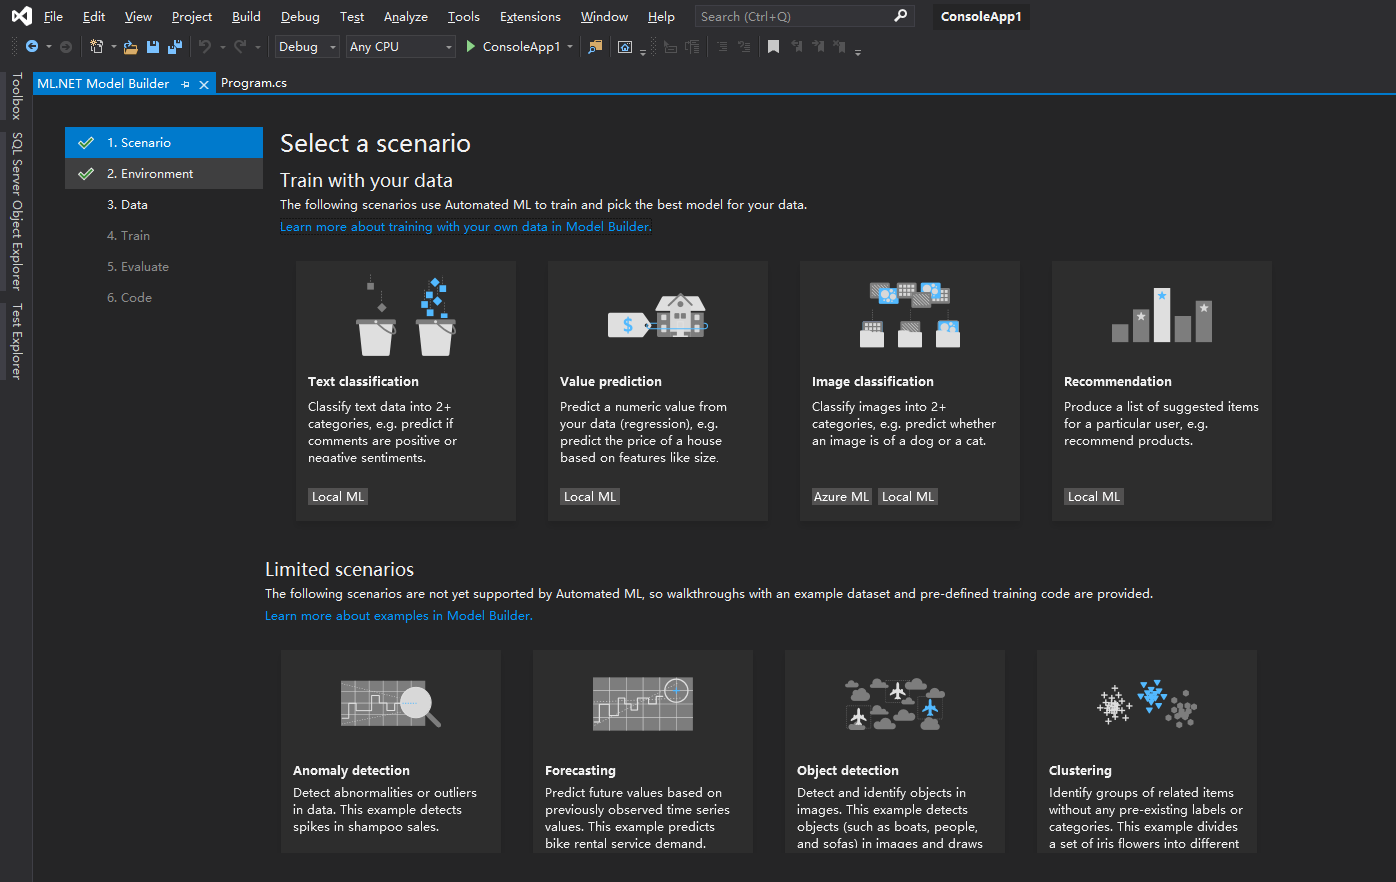Open the Any CPU platform dropdown
1396x882 pixels.
(400, 46)
